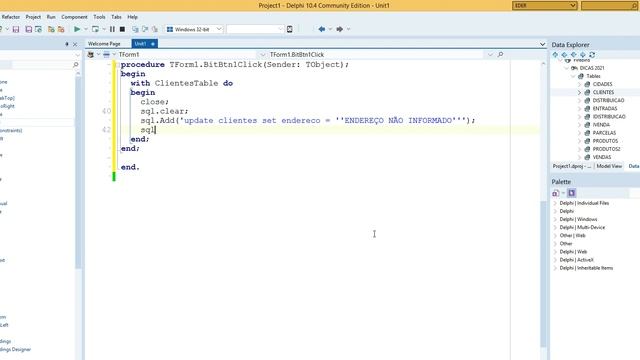This screenshot has height=360, width=640.
Task: Click second Data Explorer toolbar icon
Action: click(564, 54)
